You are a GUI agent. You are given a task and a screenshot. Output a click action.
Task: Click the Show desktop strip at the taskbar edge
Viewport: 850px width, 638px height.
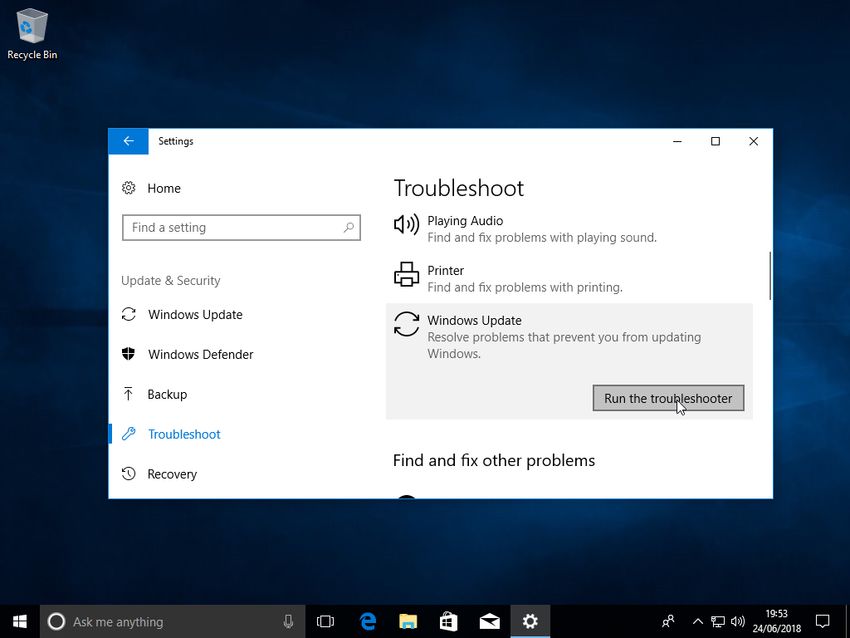coord(847,622)
